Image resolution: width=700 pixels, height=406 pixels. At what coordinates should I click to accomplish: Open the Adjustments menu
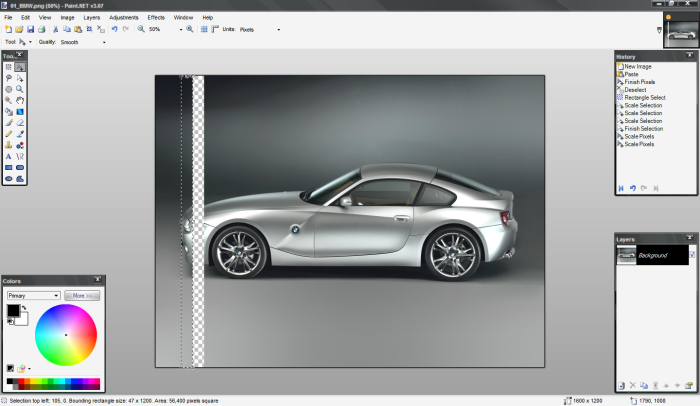click(x=124, y=17)
